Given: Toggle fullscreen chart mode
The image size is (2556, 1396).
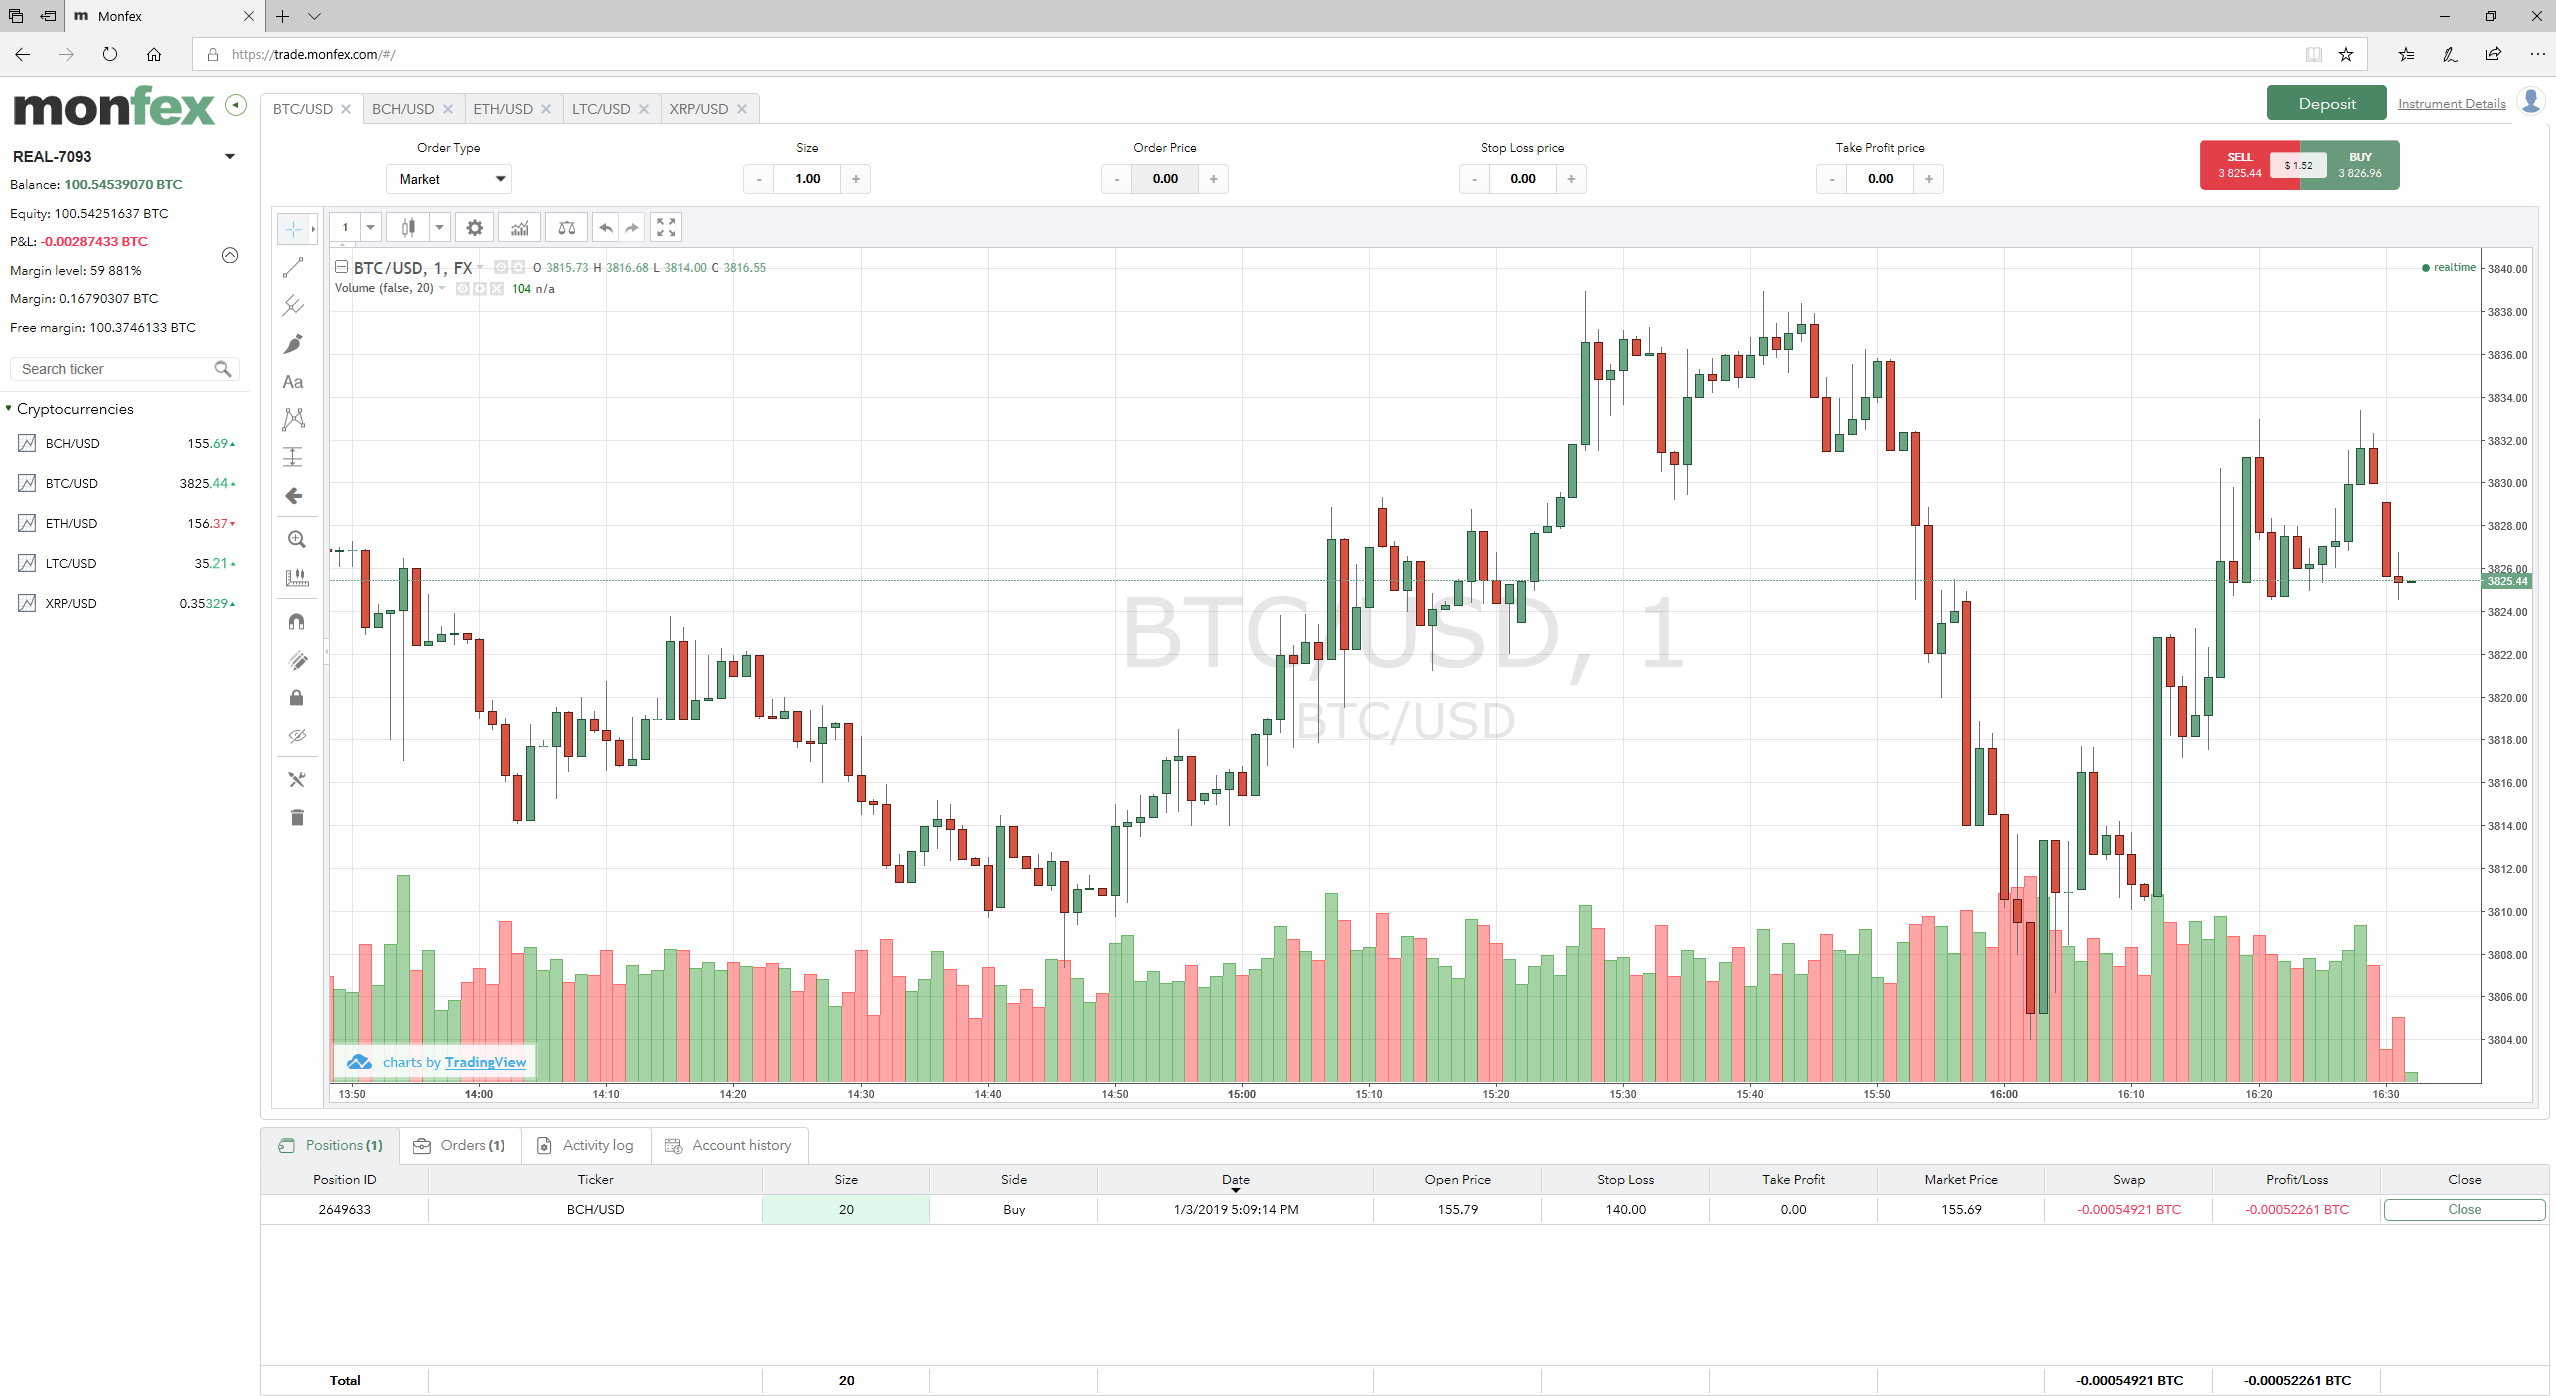Looking at the screenshot, I should point(666,228).
